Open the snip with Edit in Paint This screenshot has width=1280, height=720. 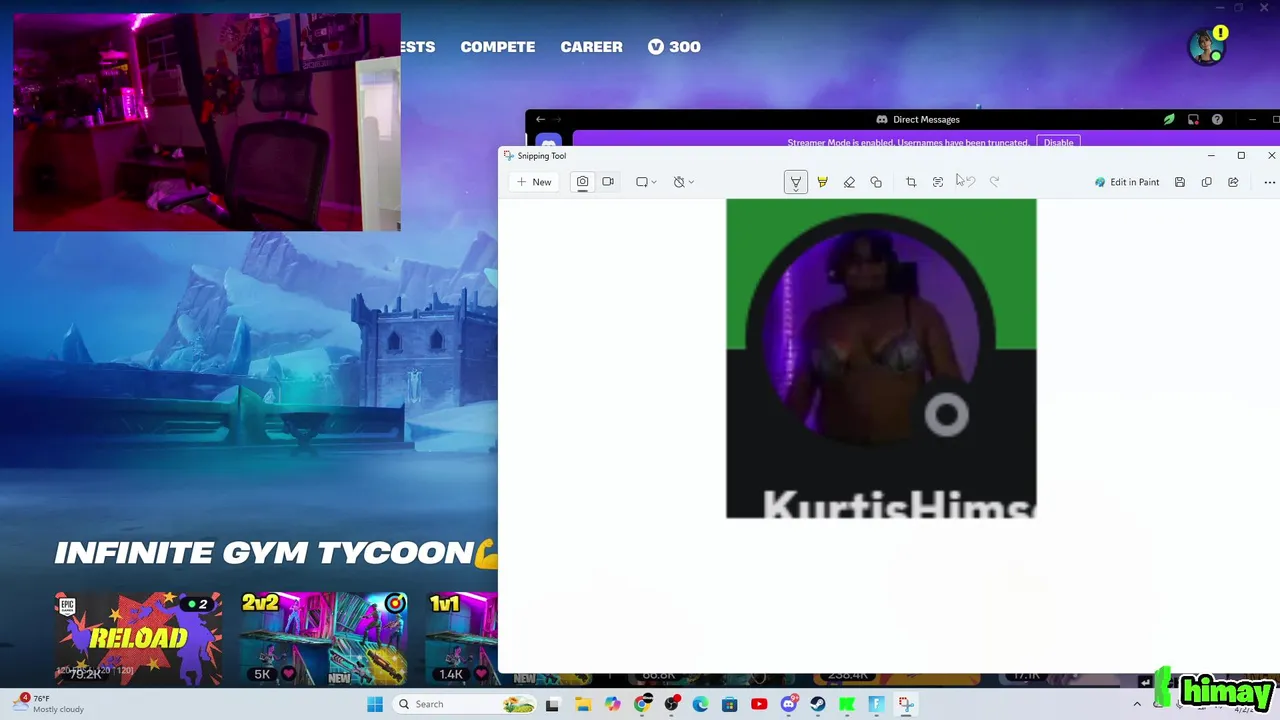(1127, 182)
